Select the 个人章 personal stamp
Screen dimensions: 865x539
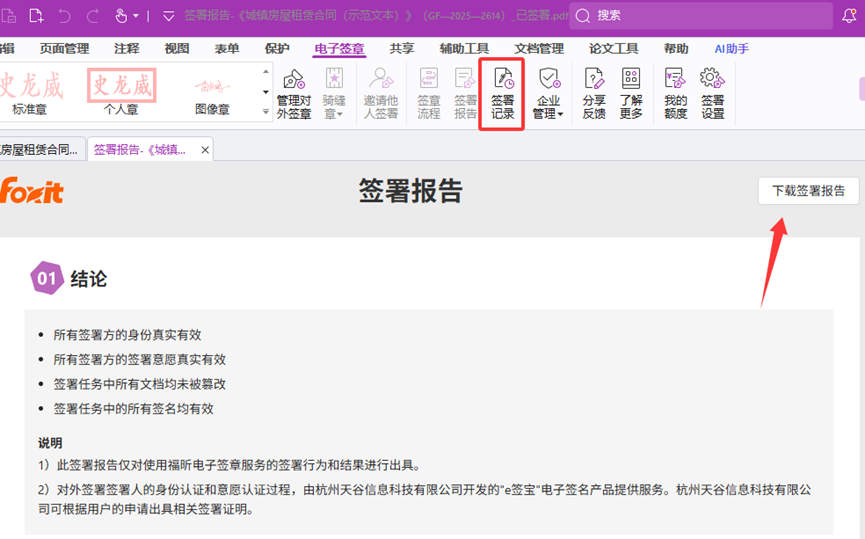coord(121,92)
